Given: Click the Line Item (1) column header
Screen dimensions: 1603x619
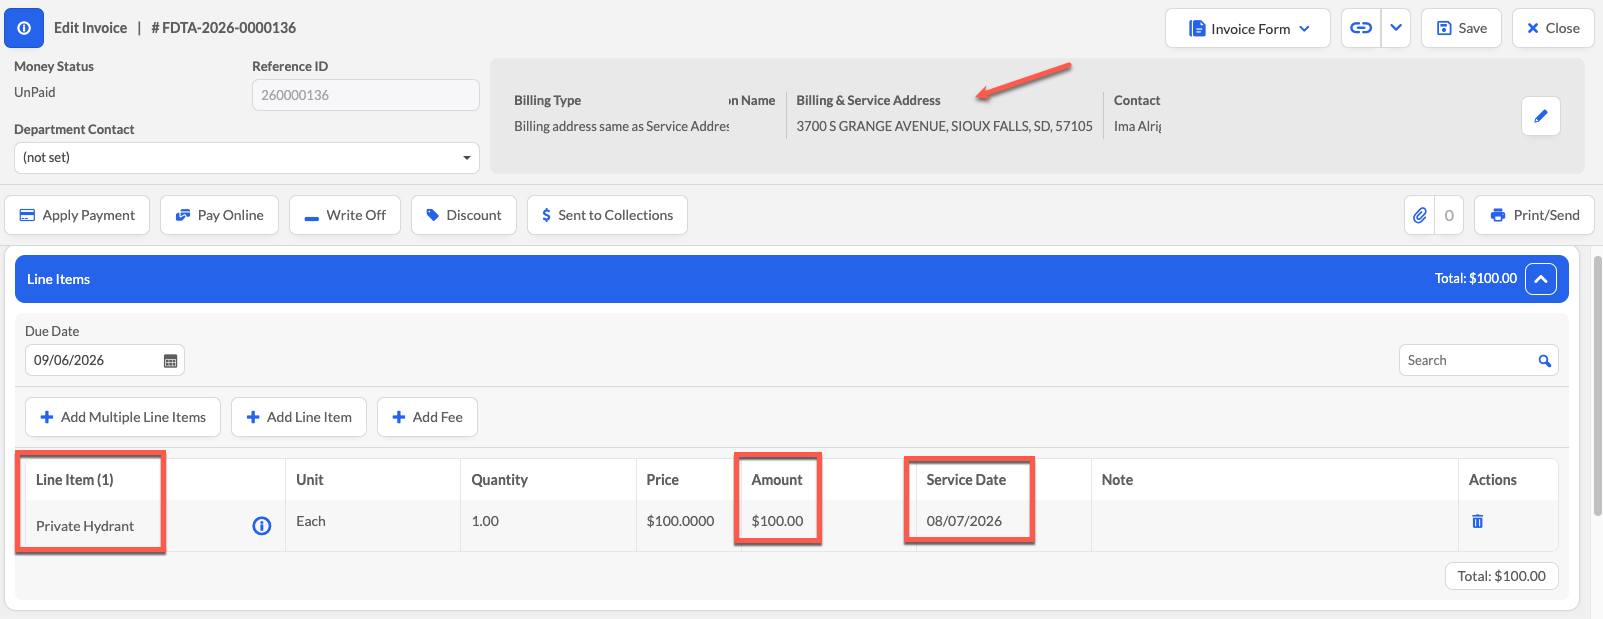Looking at the screenshot, I should [75, 480].
